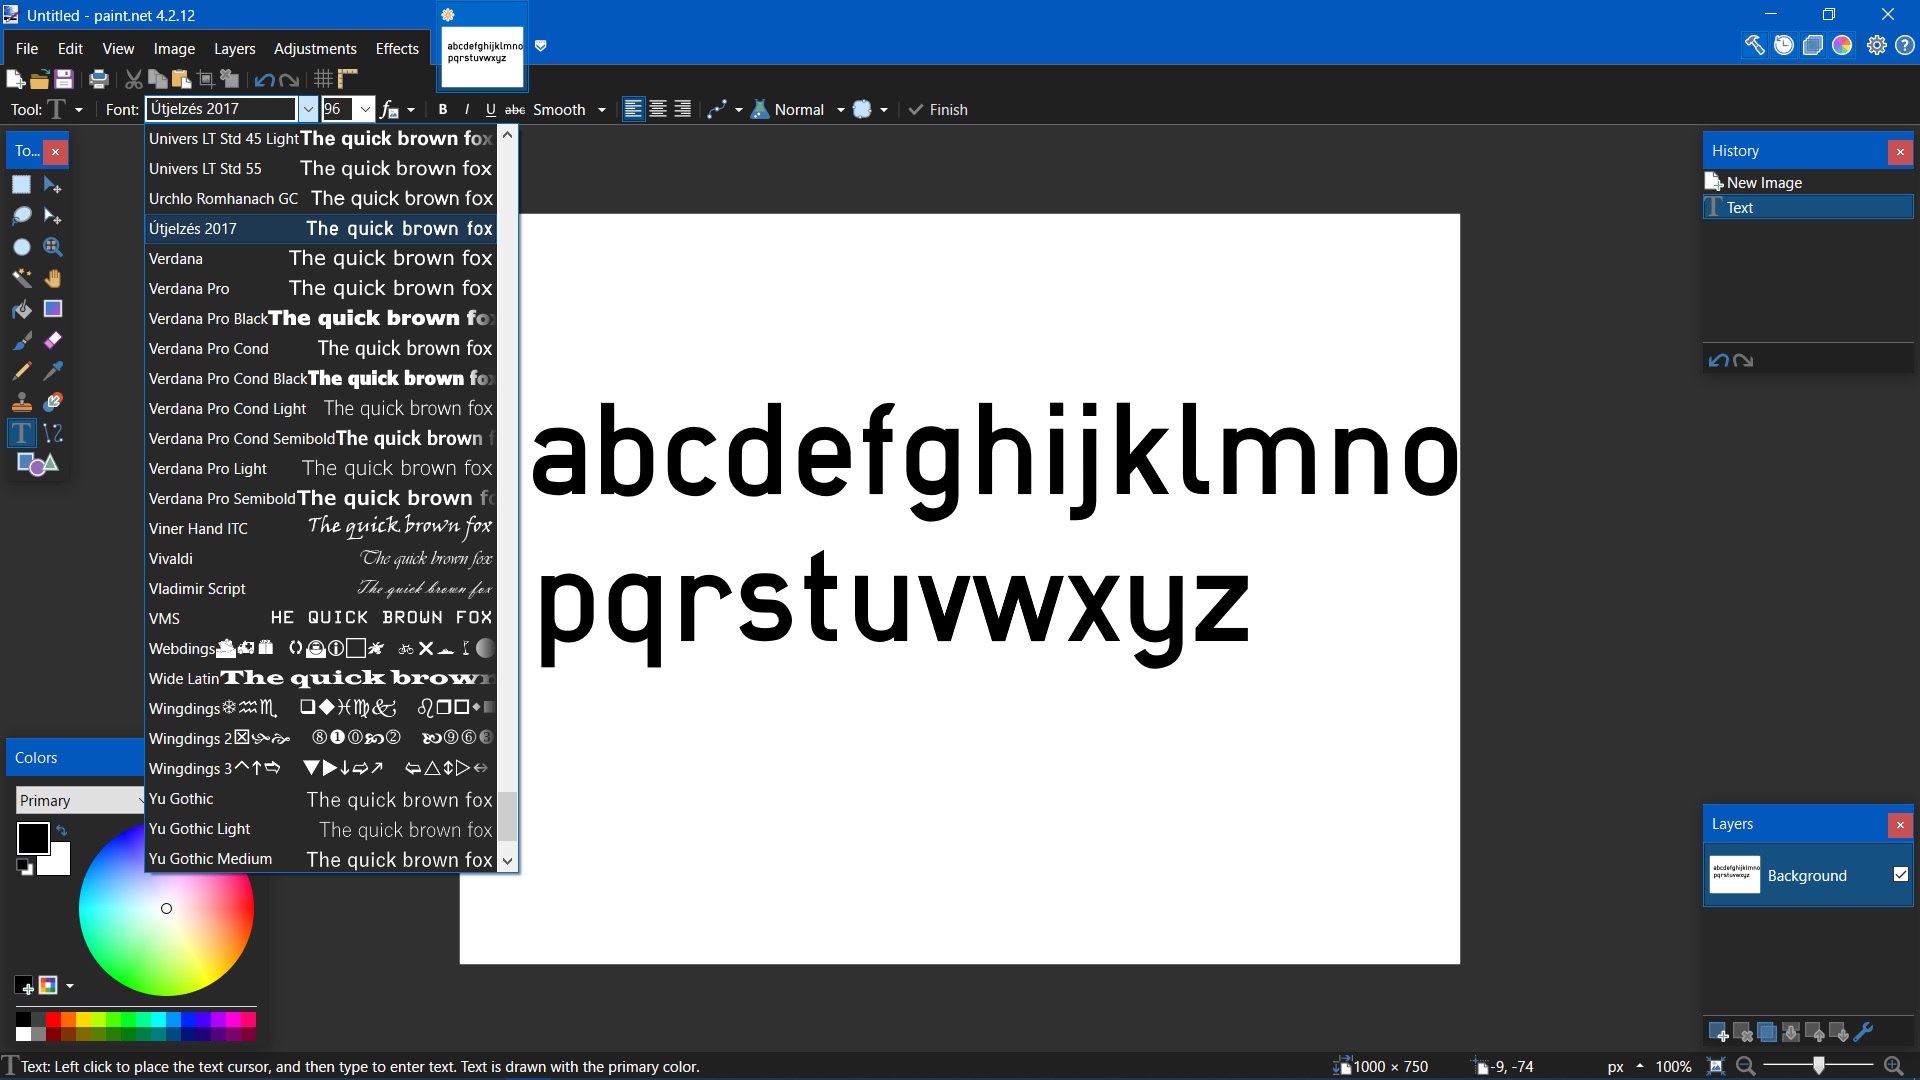Select the Magic Wand tool
1920x1080 pixels.
coord(21,278)
